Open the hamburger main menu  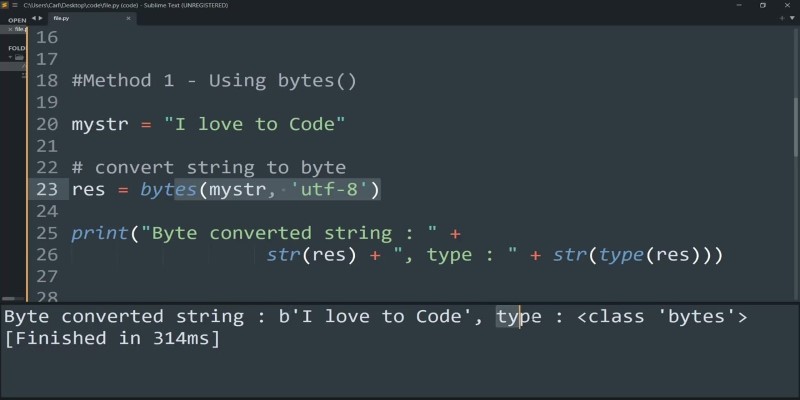14,5
